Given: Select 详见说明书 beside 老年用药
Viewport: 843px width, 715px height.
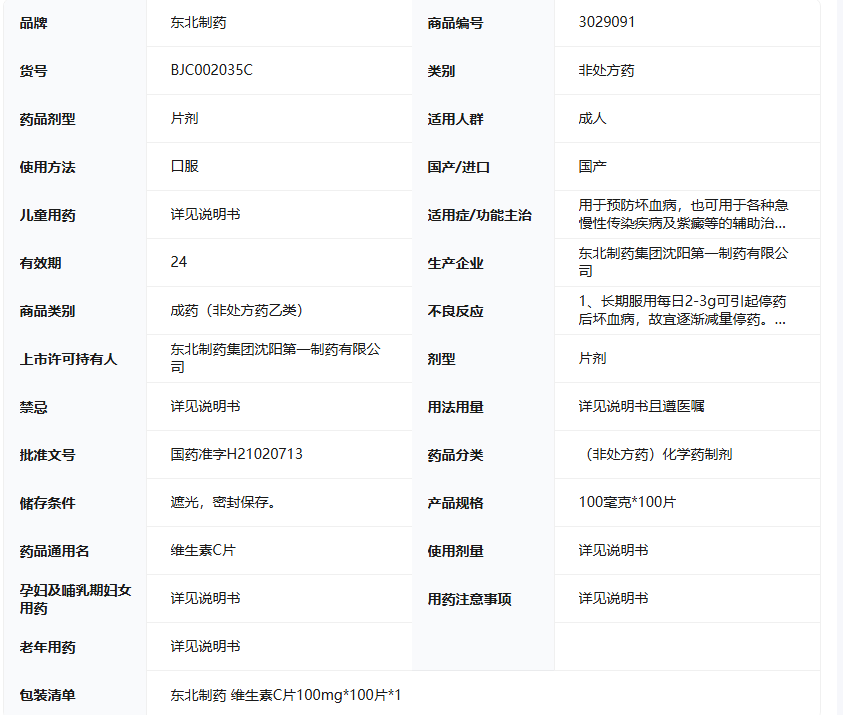Looking at the screenshot, I should pyautogui.click(x=205, y=646).
